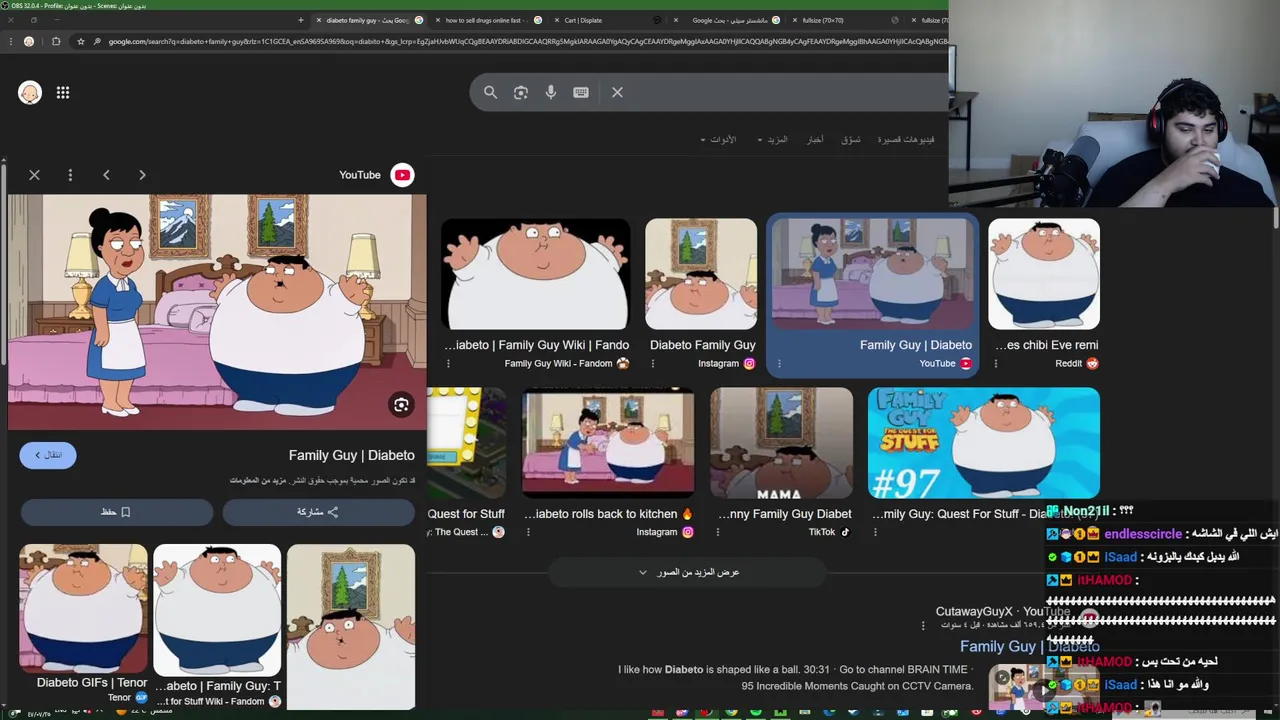Select the TikTok 'MAMA' Diabeto thumbnail

[781, 443]
